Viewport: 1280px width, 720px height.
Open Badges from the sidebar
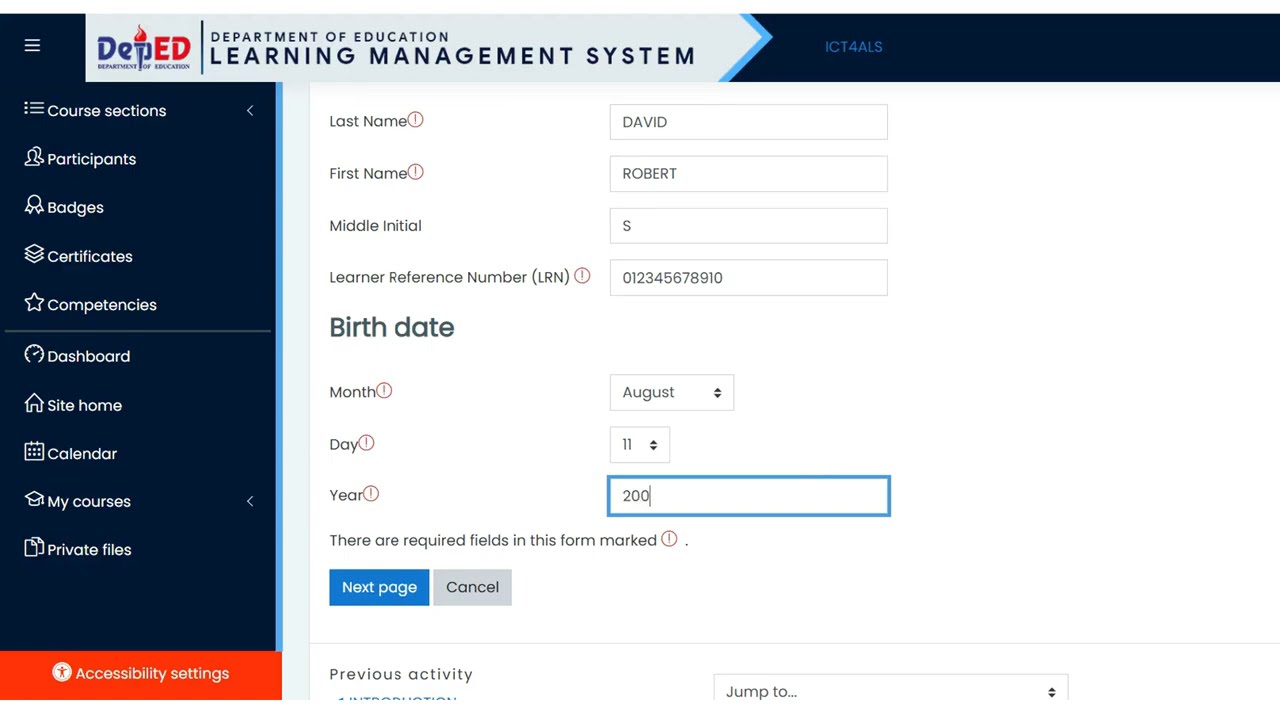pos(76,207)
